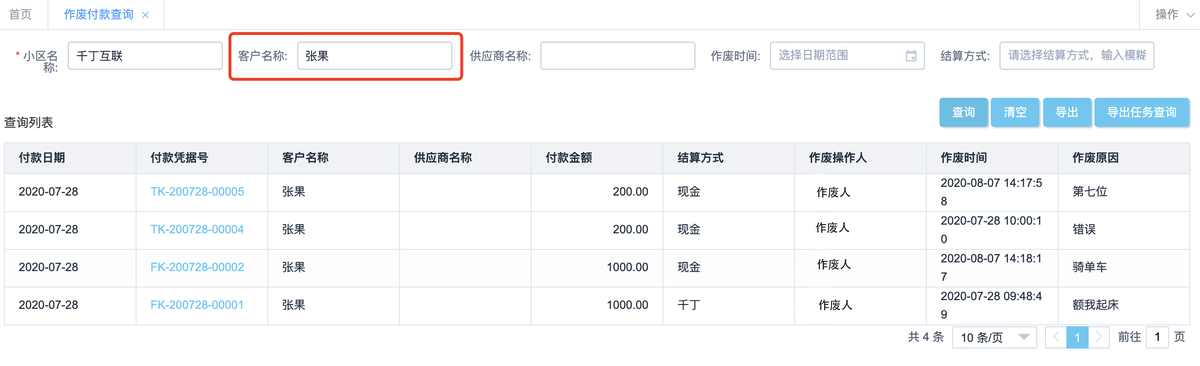Open the 结算方式 selection dropdown
1200x366 pixels.
click(x=1077, y=56)
